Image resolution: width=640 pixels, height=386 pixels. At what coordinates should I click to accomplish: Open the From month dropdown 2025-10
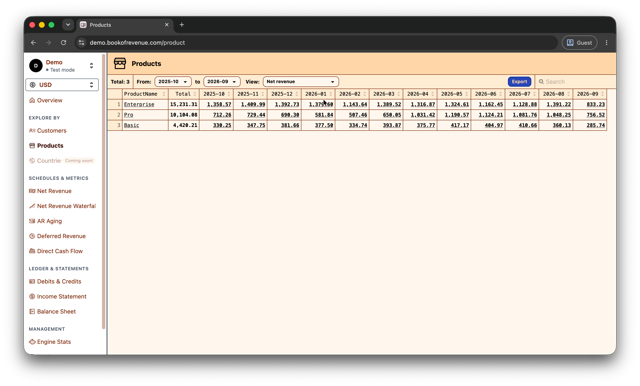click(173, 82)
